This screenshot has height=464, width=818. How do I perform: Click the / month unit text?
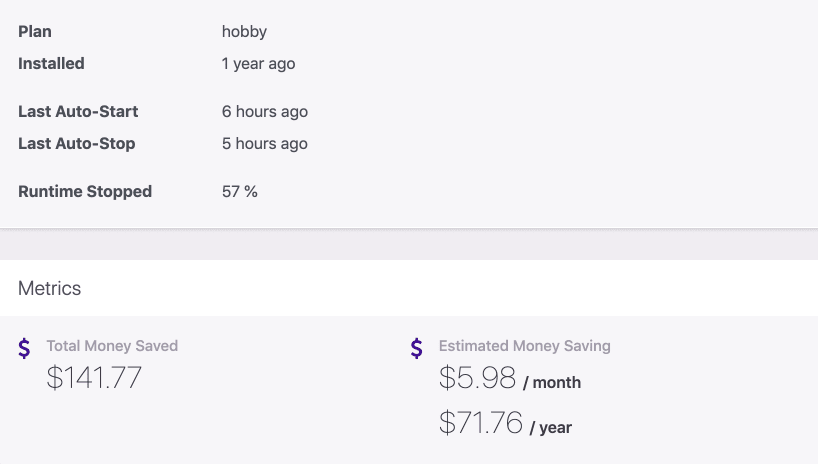(x=552, y=383)
